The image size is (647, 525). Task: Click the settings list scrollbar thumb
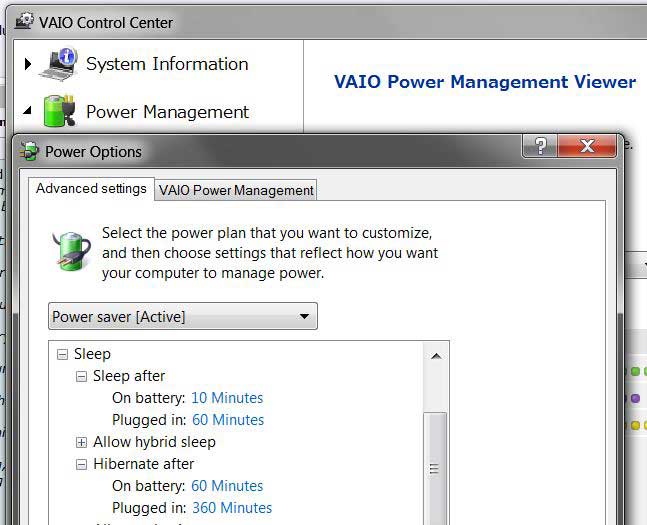tap(435, 468)
